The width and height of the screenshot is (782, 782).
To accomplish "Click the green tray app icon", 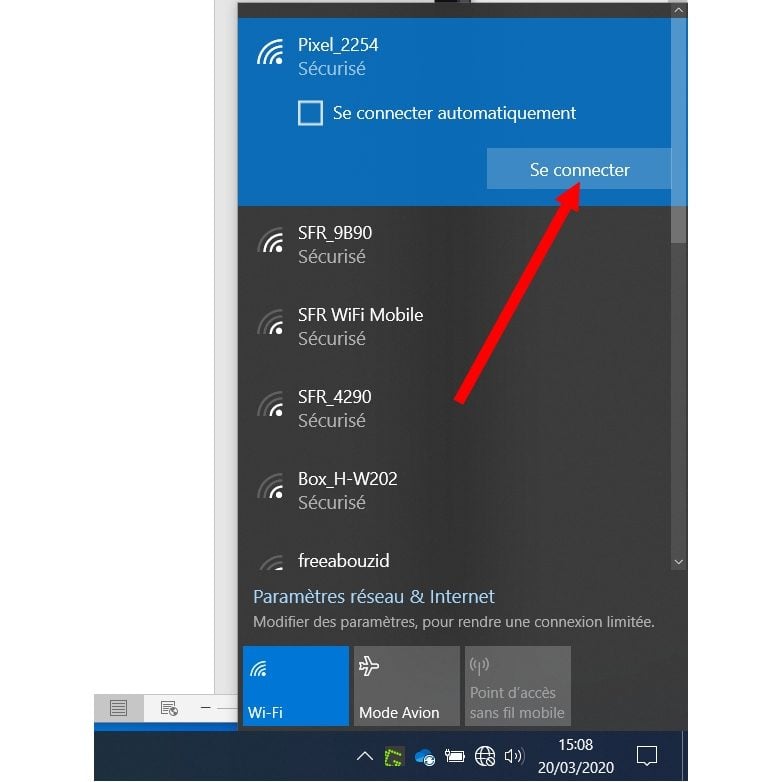I will tap(393, 758).
